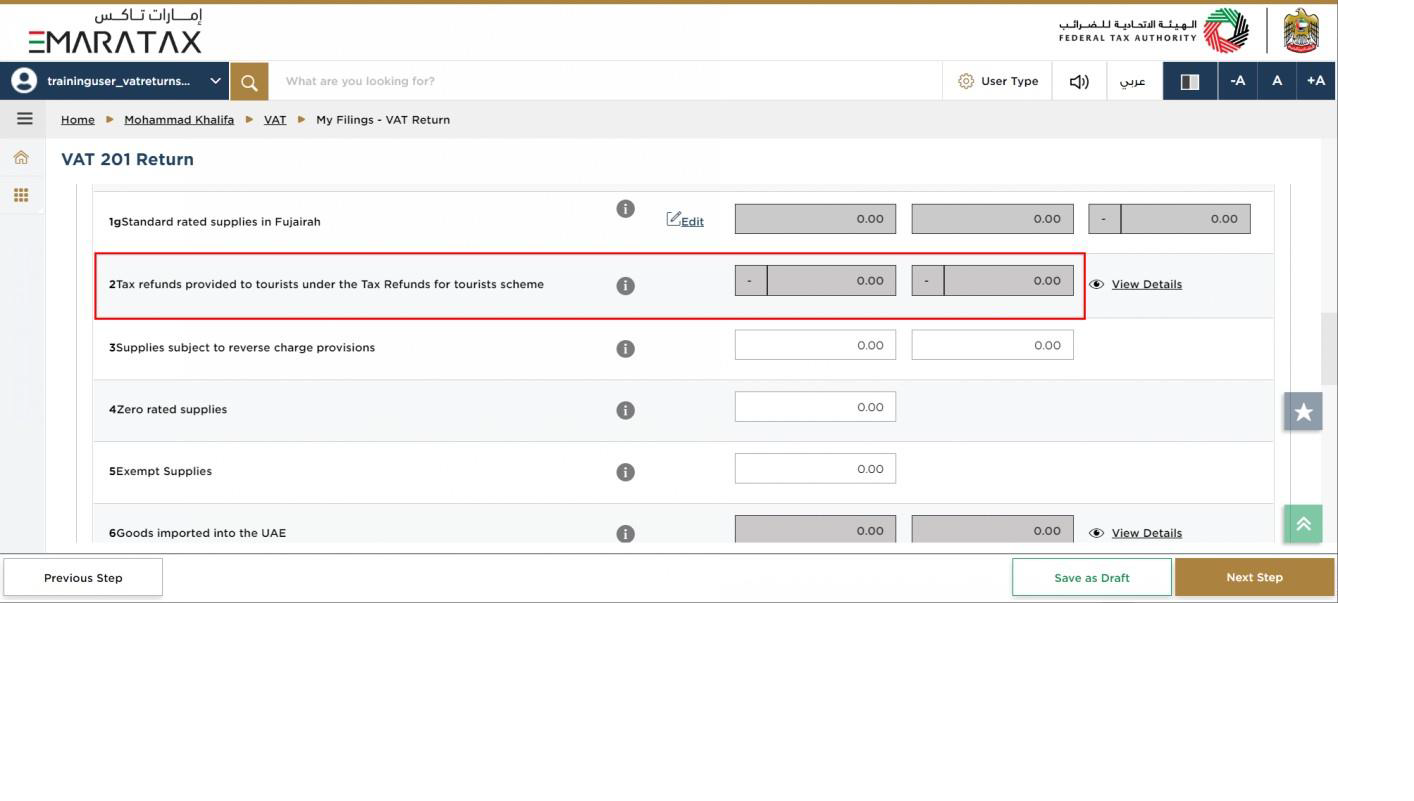Click VAT amount field for reverse charge supplies
The image size is (1414, 801).
[x=992, y=345]
